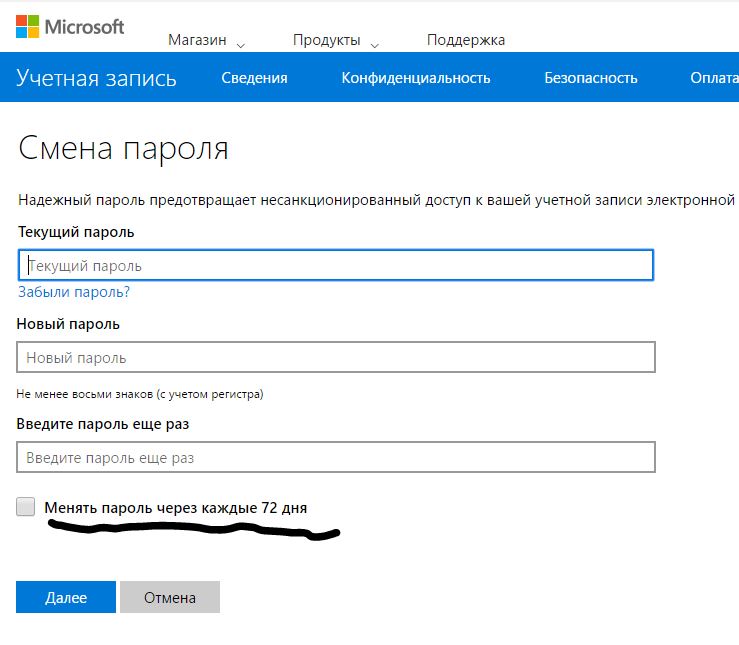Enable the change password every 72 days checkbox
Viewport: 739px width, 645px height.
click(x=25, y=507)
